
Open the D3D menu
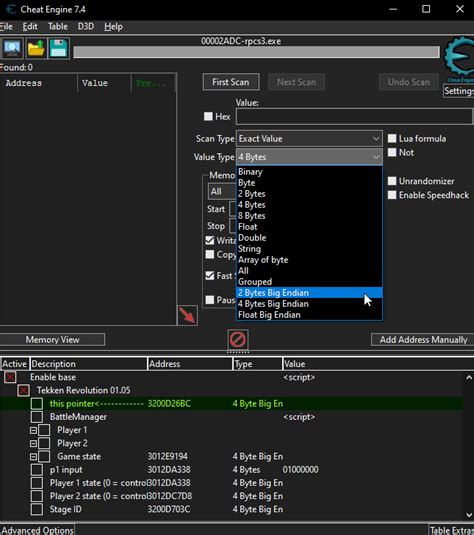click(86, 26)
